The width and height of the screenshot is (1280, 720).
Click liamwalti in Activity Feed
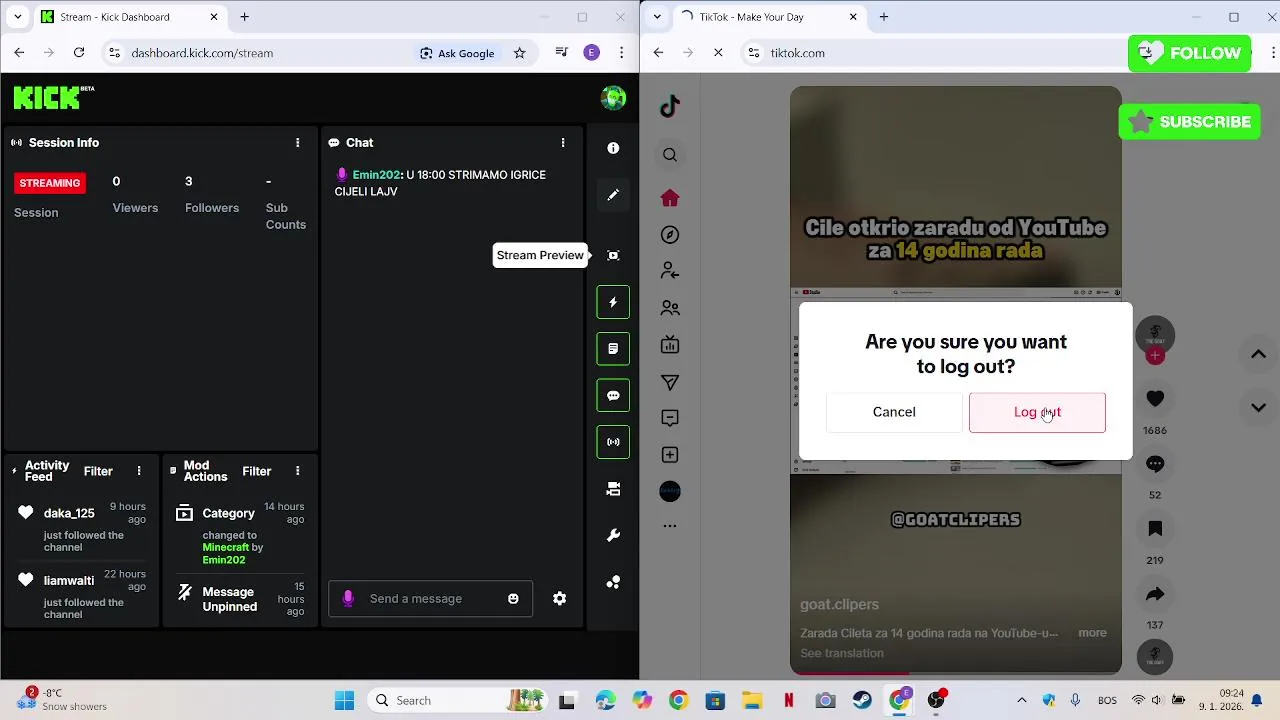pyautogui.click(x=69, y=580)
